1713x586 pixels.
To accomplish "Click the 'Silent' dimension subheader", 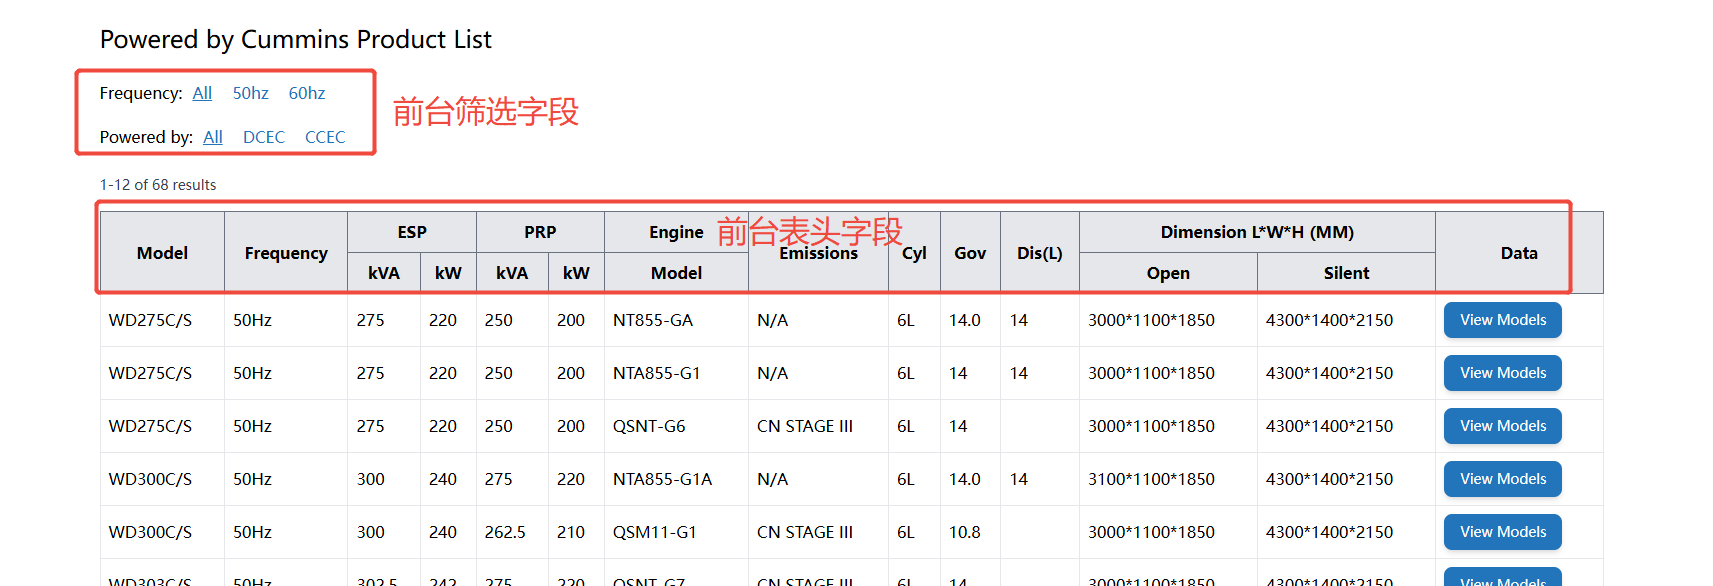I will tap(1346, 273).
